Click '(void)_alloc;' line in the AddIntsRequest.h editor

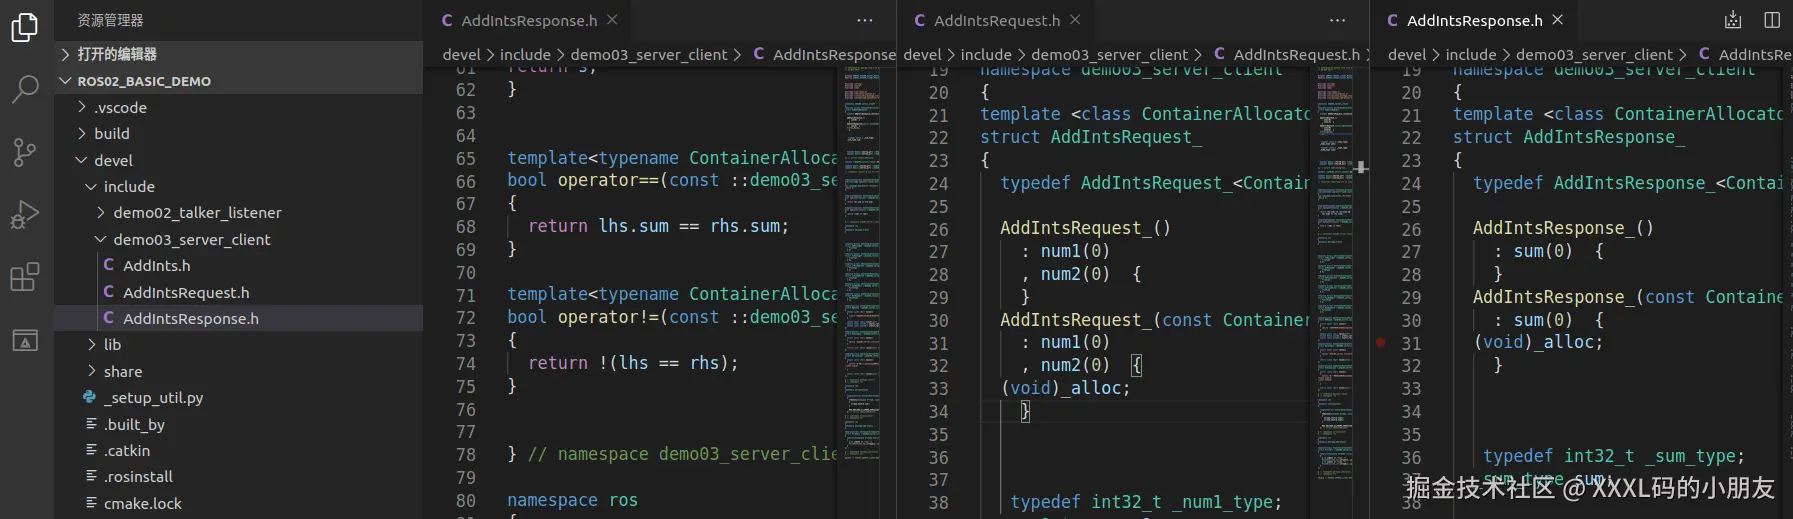pos(1065,388)
